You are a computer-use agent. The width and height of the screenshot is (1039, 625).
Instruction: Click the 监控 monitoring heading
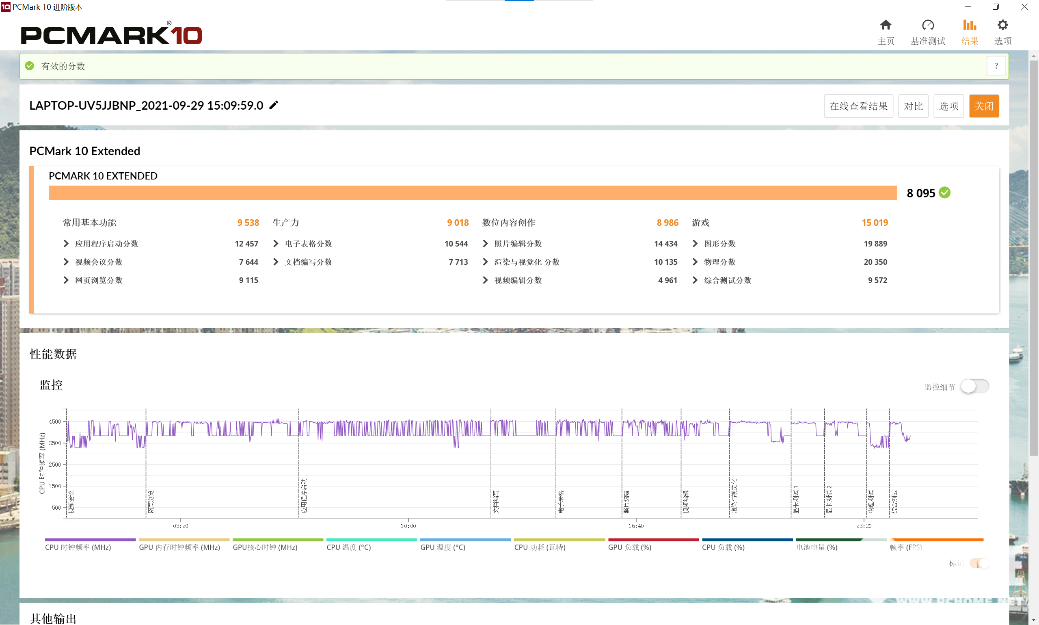tap(51, 385)
